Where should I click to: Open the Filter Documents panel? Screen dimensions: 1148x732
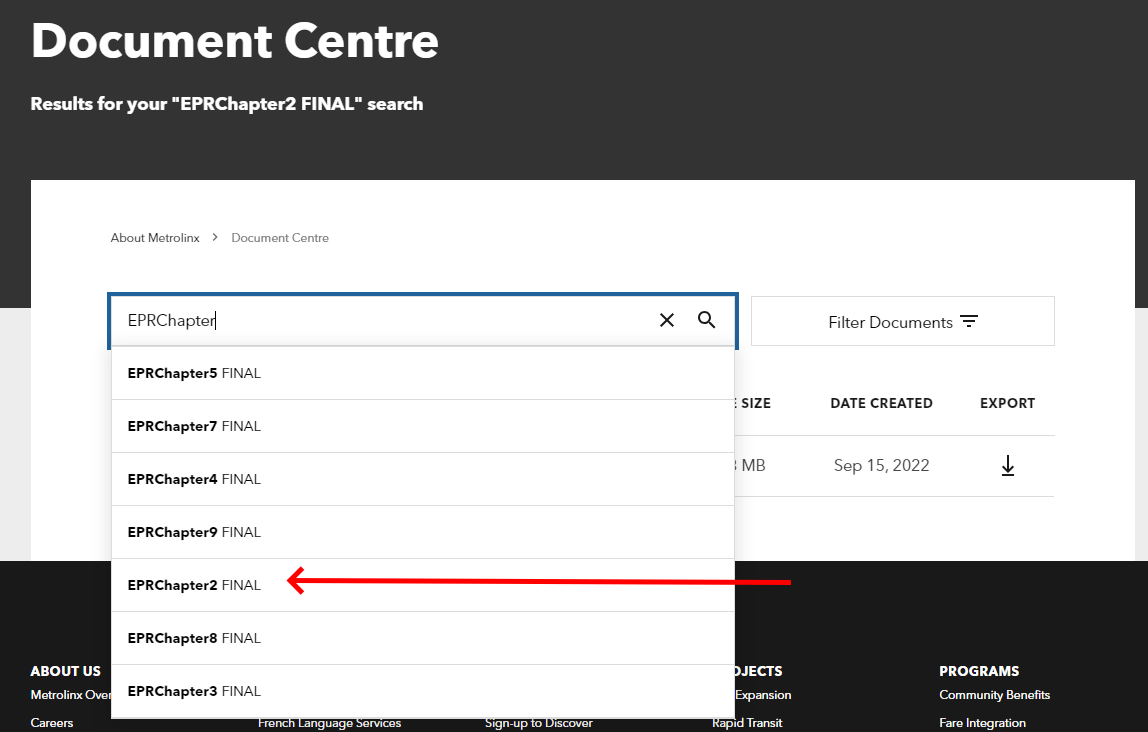point(902,322)
